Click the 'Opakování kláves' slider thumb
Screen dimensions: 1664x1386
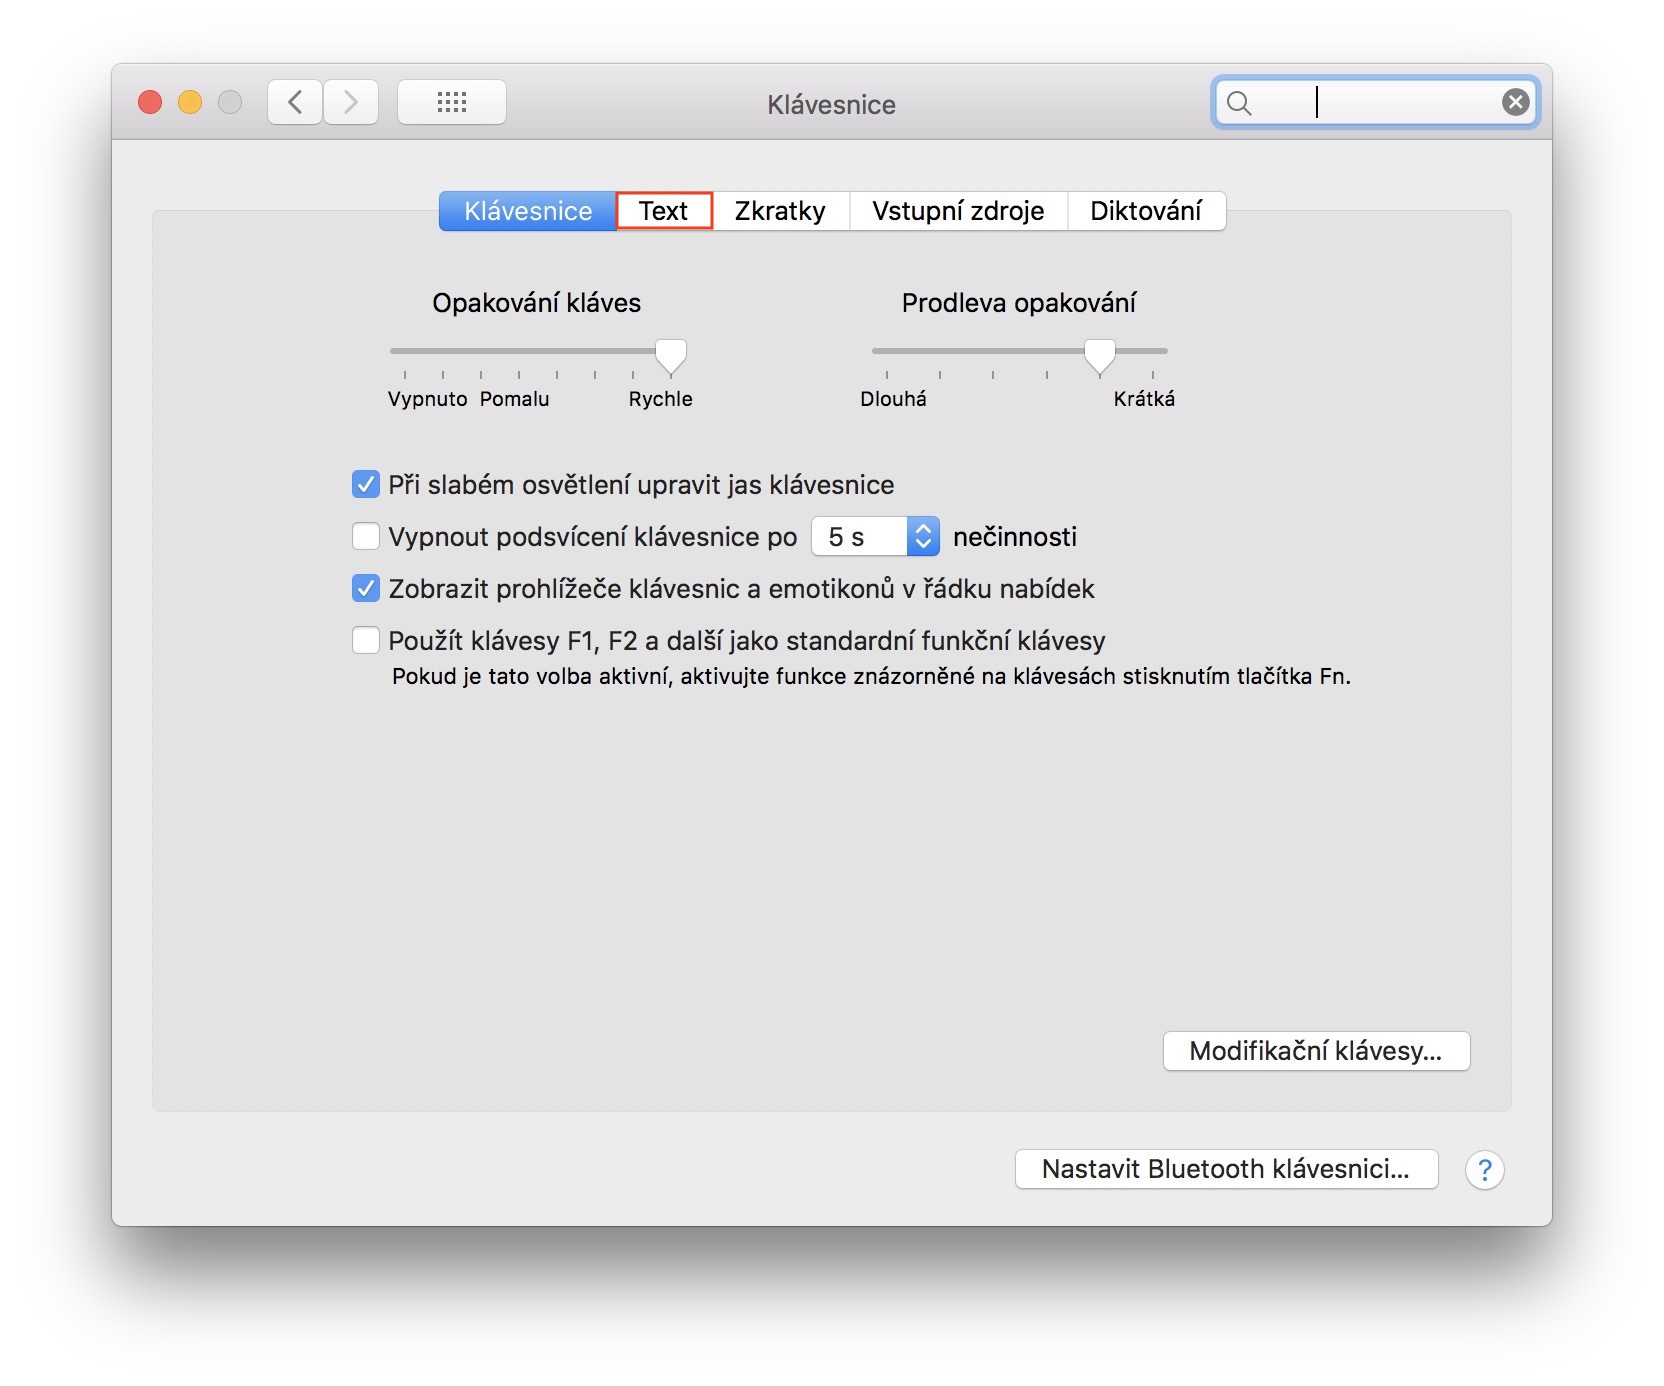point(671,355)
